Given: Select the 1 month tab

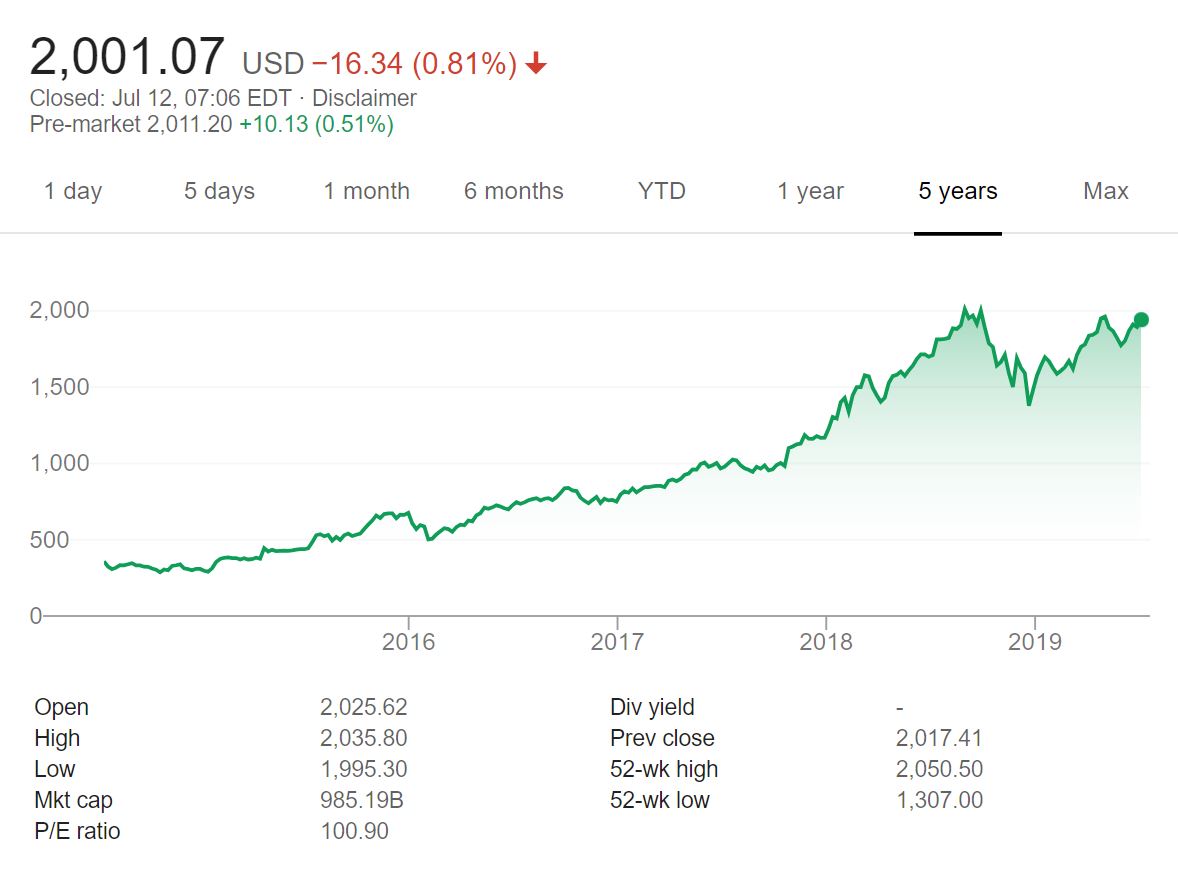Looking at the screenshot, I should coord(366,191).
